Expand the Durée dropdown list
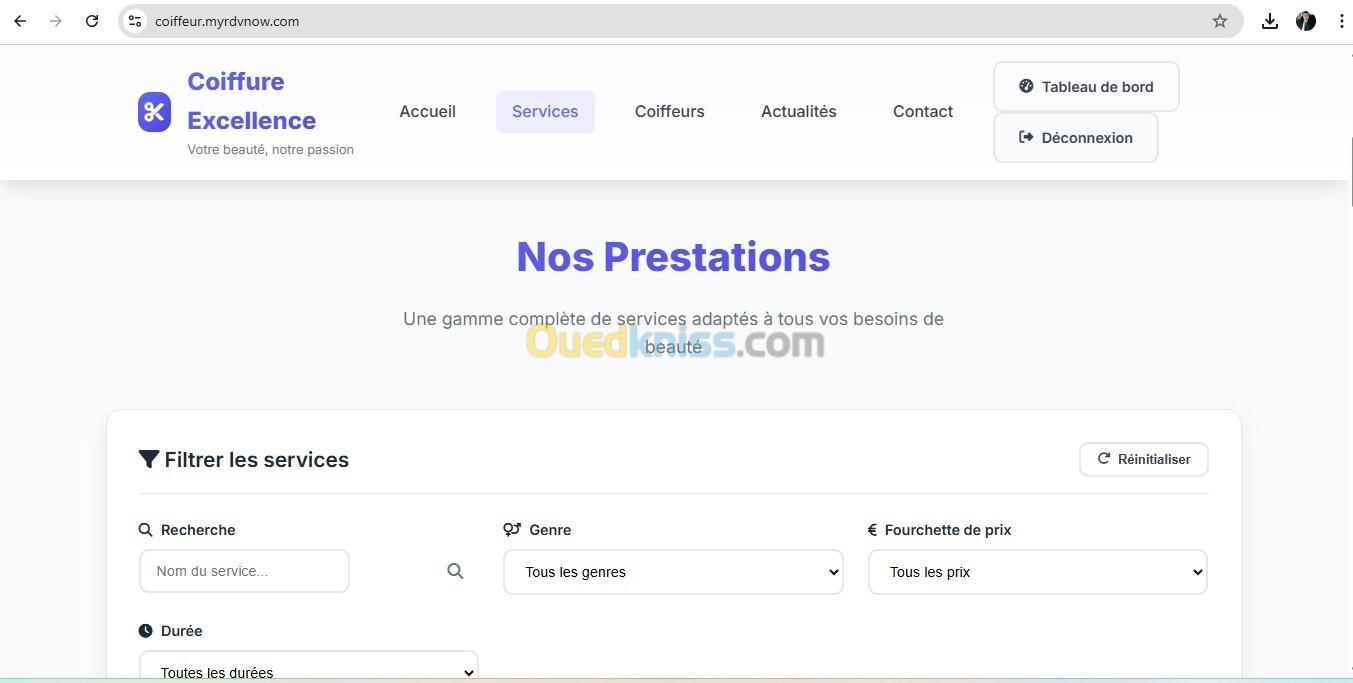This screenshot has height=683, width=1353. [308, 670]
